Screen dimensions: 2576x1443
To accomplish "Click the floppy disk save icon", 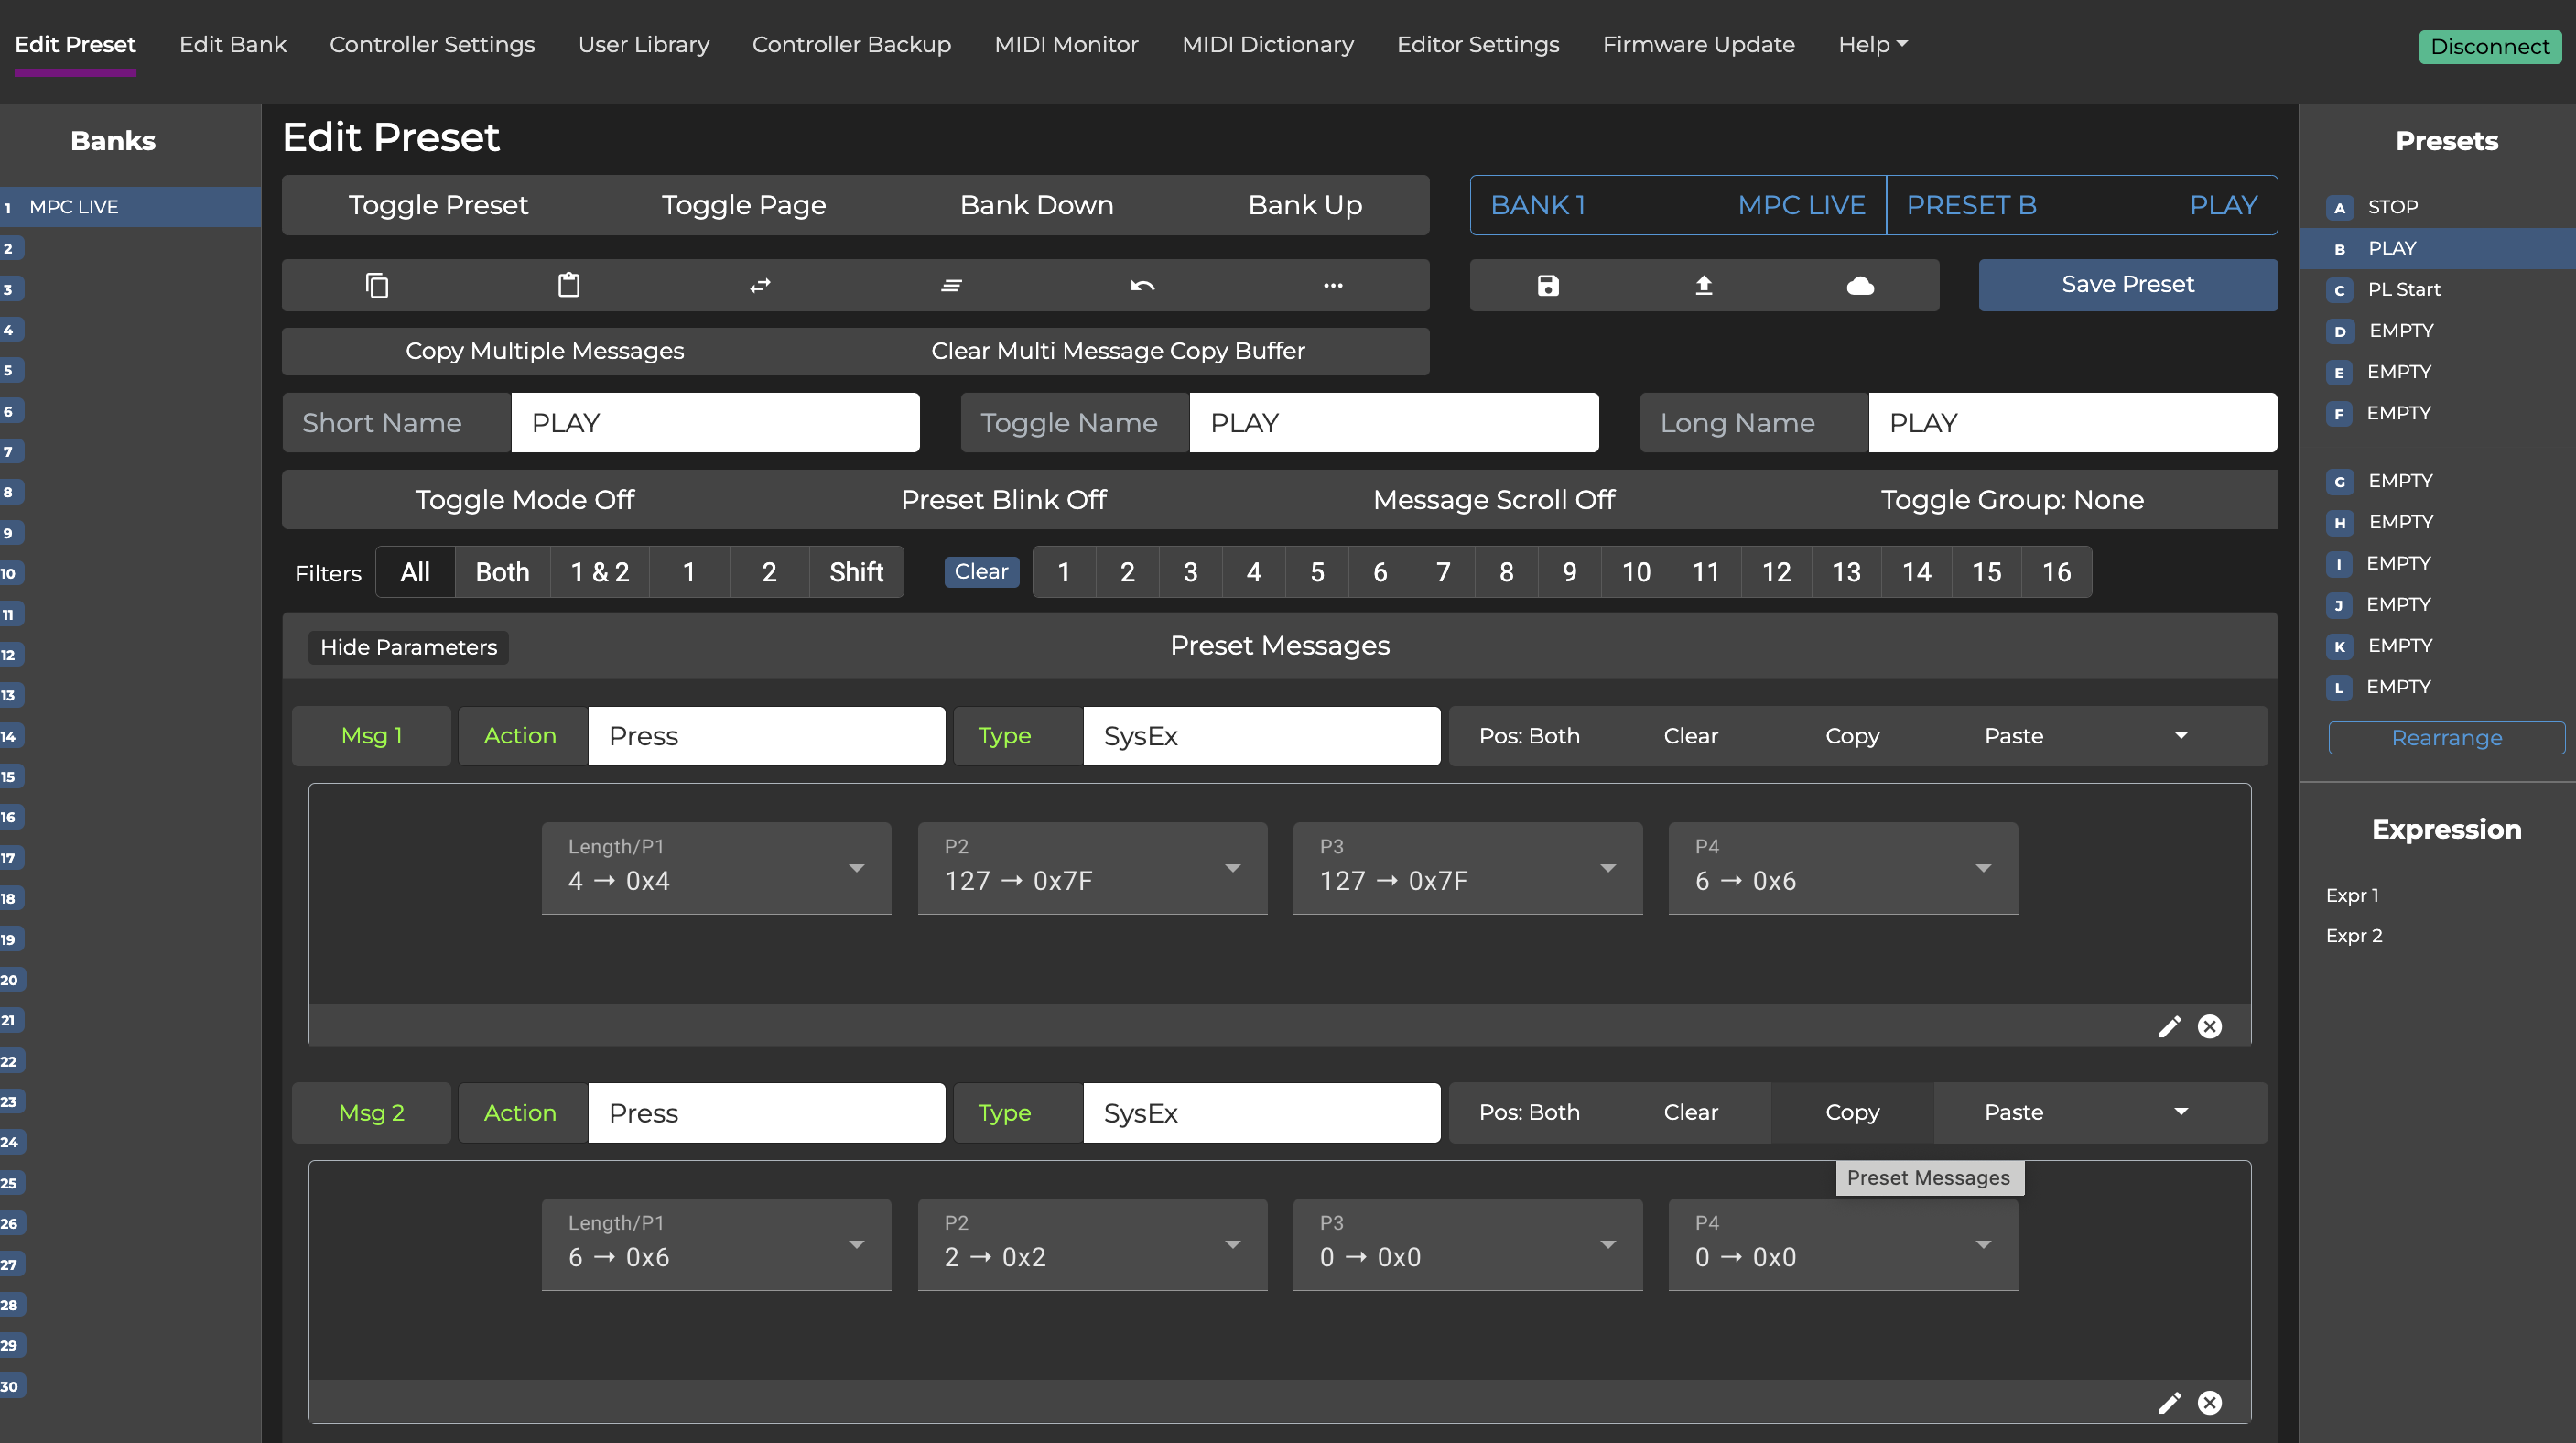I will [1547, 286].
